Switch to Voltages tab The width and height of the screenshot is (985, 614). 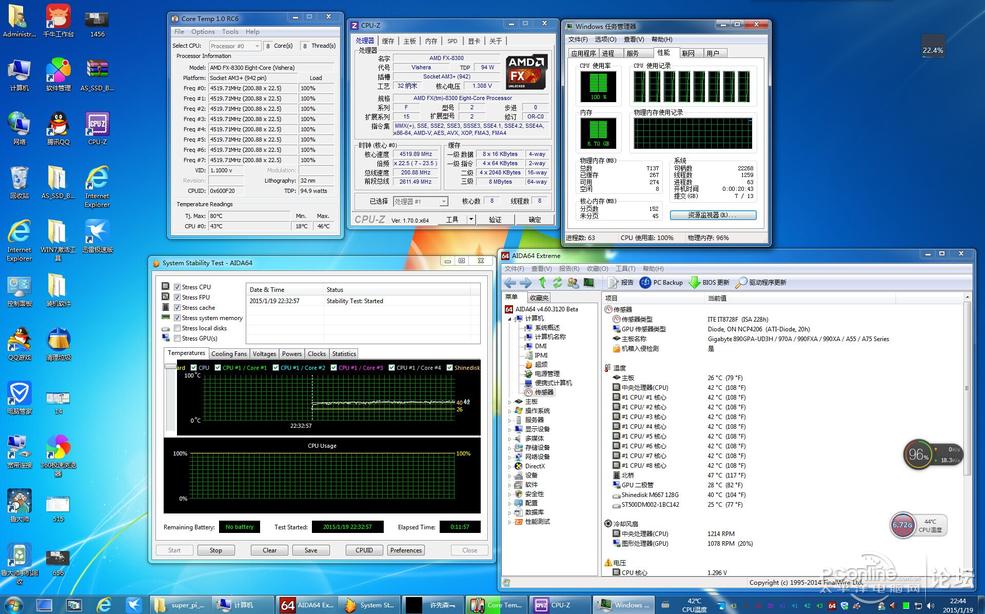pyautogui.click(x=264, y=354)
